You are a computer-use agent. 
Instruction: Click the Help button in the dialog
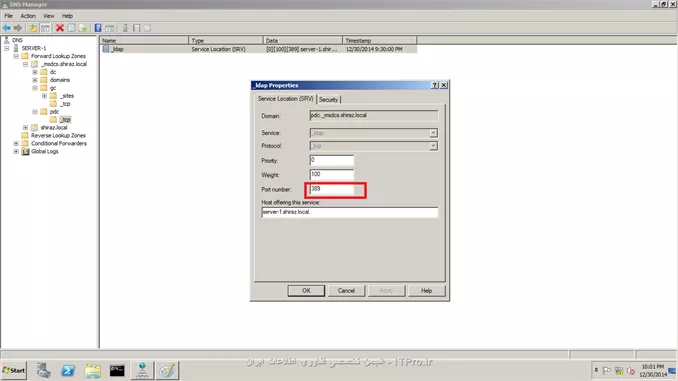(426, 291)
